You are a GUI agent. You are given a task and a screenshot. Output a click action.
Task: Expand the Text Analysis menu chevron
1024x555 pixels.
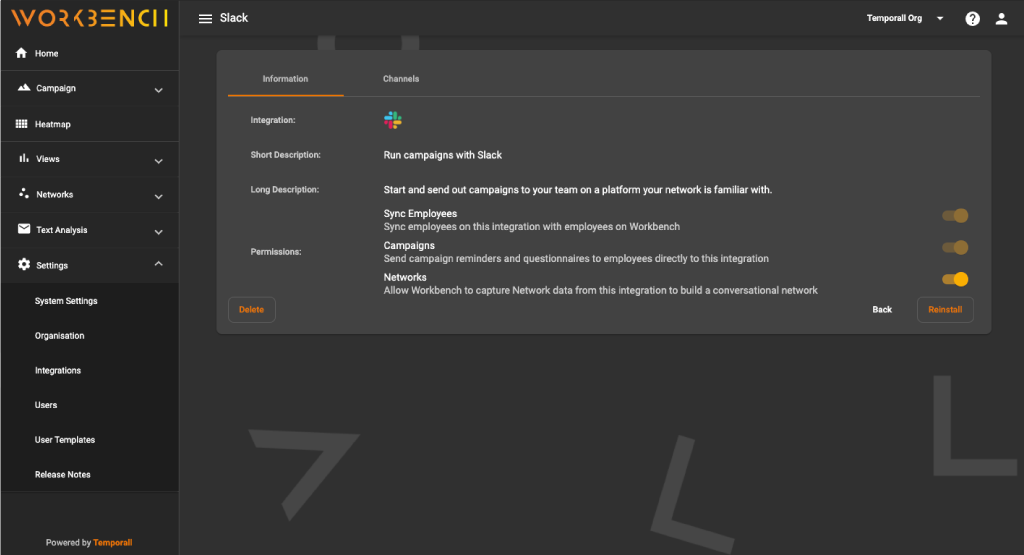[x=158, y=232]
